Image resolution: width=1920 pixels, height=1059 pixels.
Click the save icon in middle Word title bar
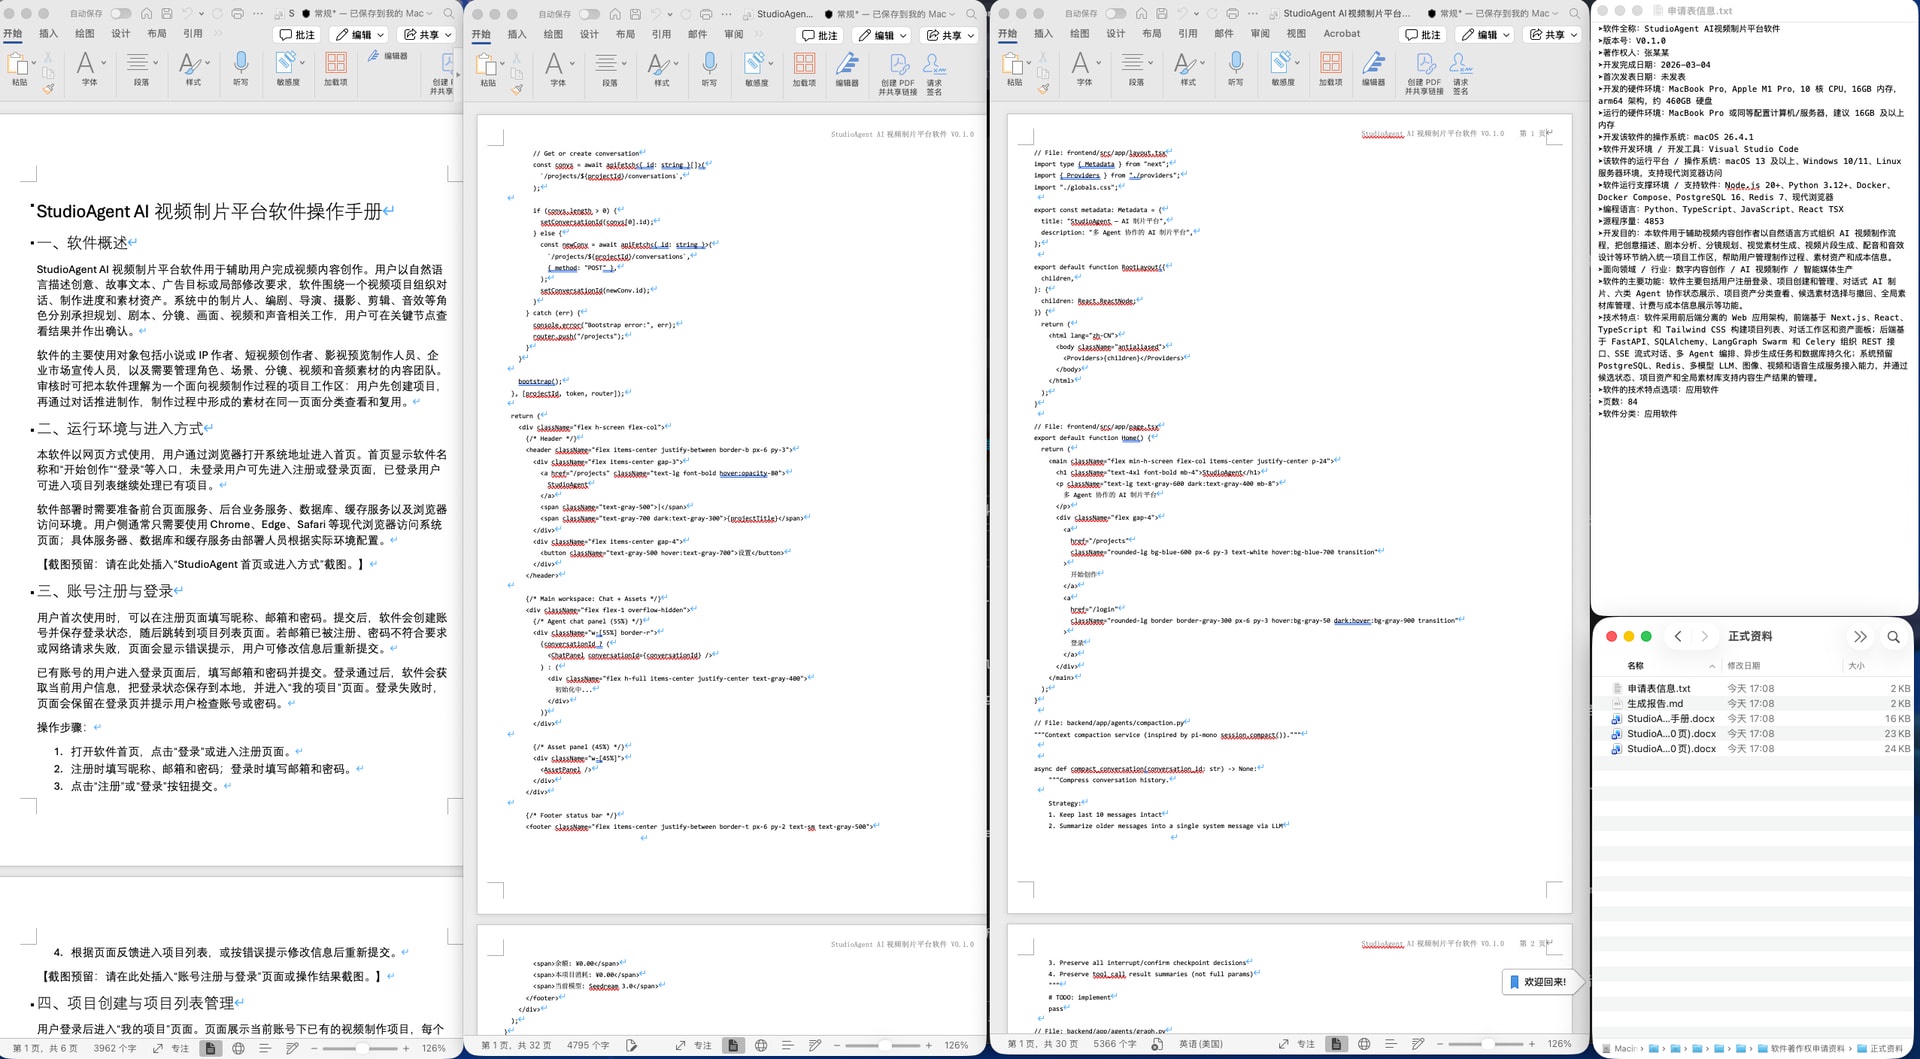point(635,14)
